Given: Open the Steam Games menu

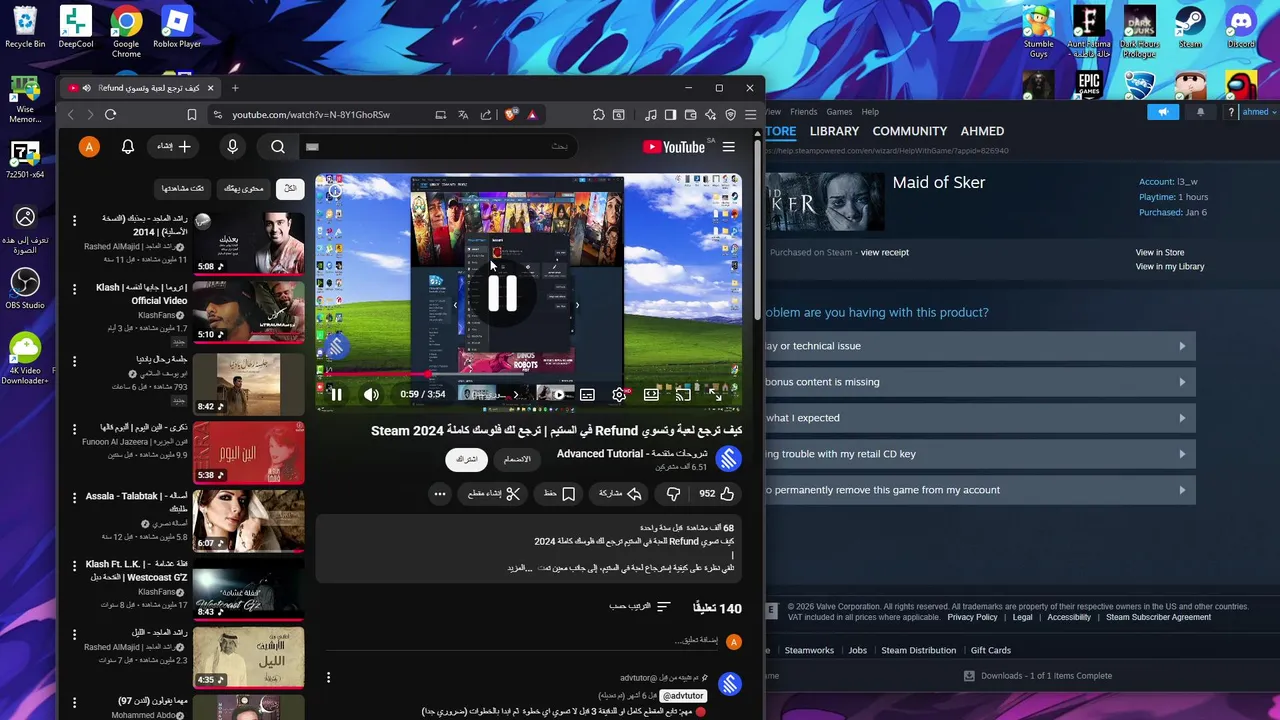Looking at the screenshot, I should (x=839, y=112).
